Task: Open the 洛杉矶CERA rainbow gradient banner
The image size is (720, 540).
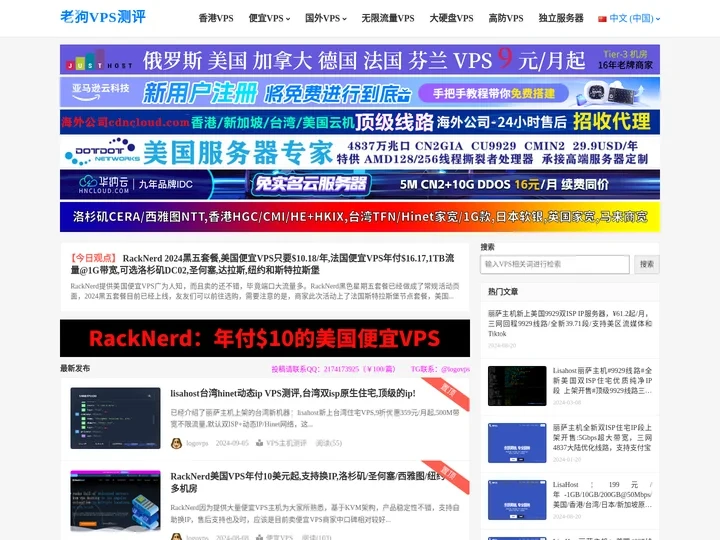Action: (360, 216)
